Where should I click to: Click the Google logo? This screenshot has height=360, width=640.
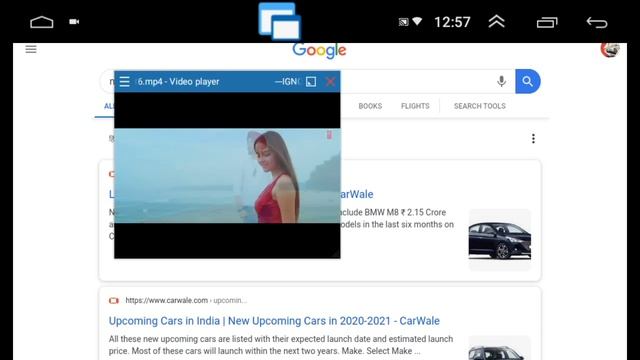(x=319, y=50)
